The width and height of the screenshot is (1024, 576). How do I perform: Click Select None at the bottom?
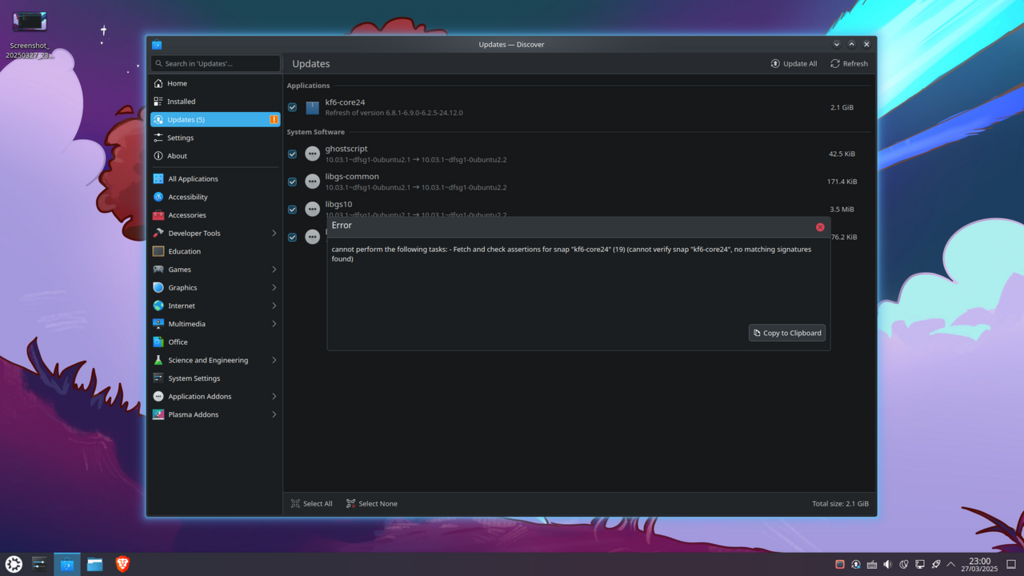[372, 504]
